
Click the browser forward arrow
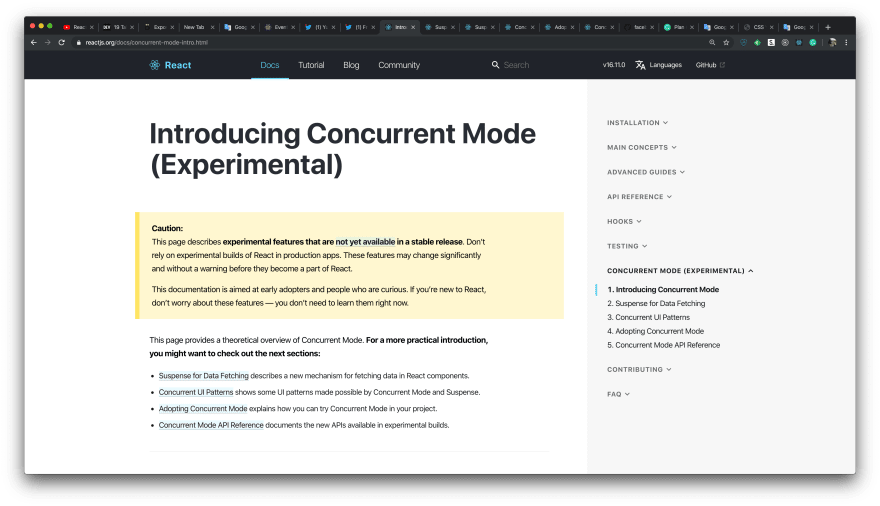48,43
